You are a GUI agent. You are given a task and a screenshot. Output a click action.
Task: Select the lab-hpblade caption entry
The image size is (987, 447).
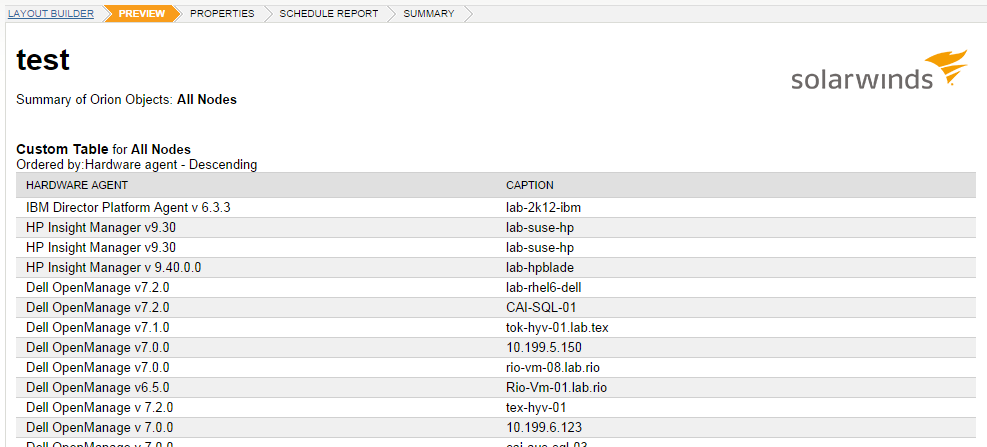pyautogui.click(x=540, y=268)
